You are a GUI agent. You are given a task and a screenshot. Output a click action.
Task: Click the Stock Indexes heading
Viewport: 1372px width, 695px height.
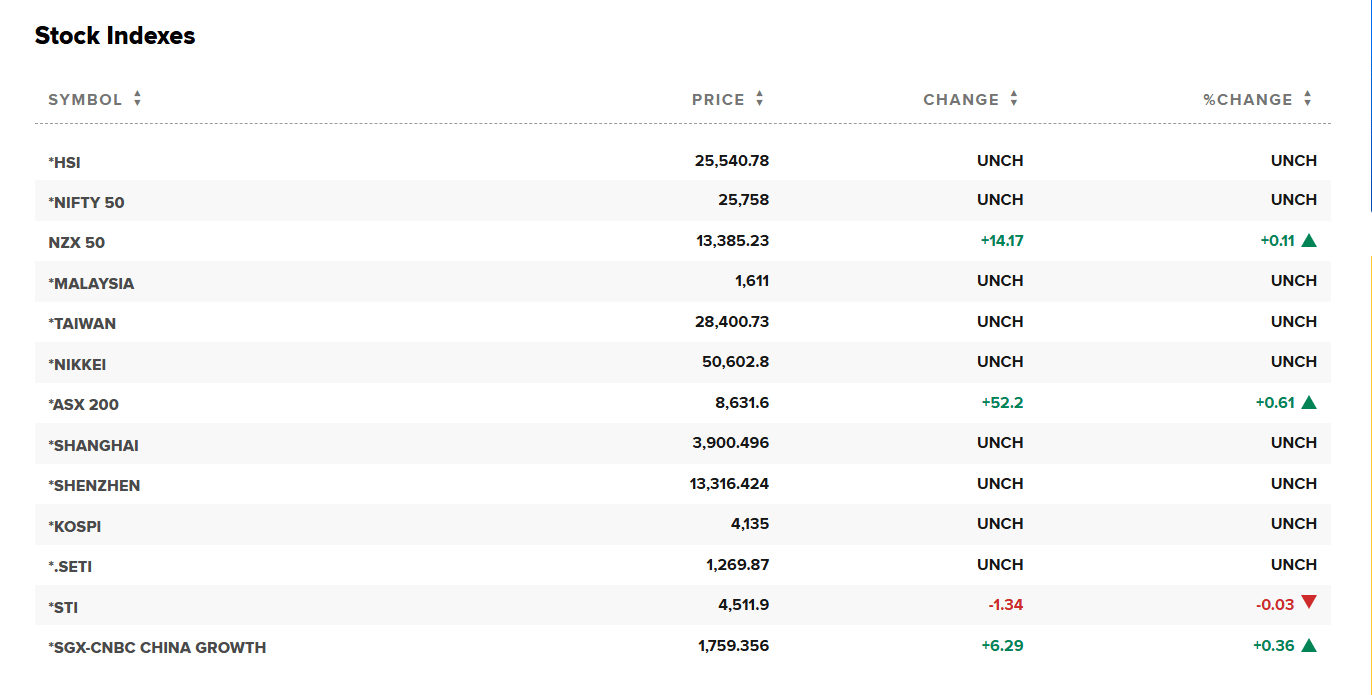pos(115,36)
